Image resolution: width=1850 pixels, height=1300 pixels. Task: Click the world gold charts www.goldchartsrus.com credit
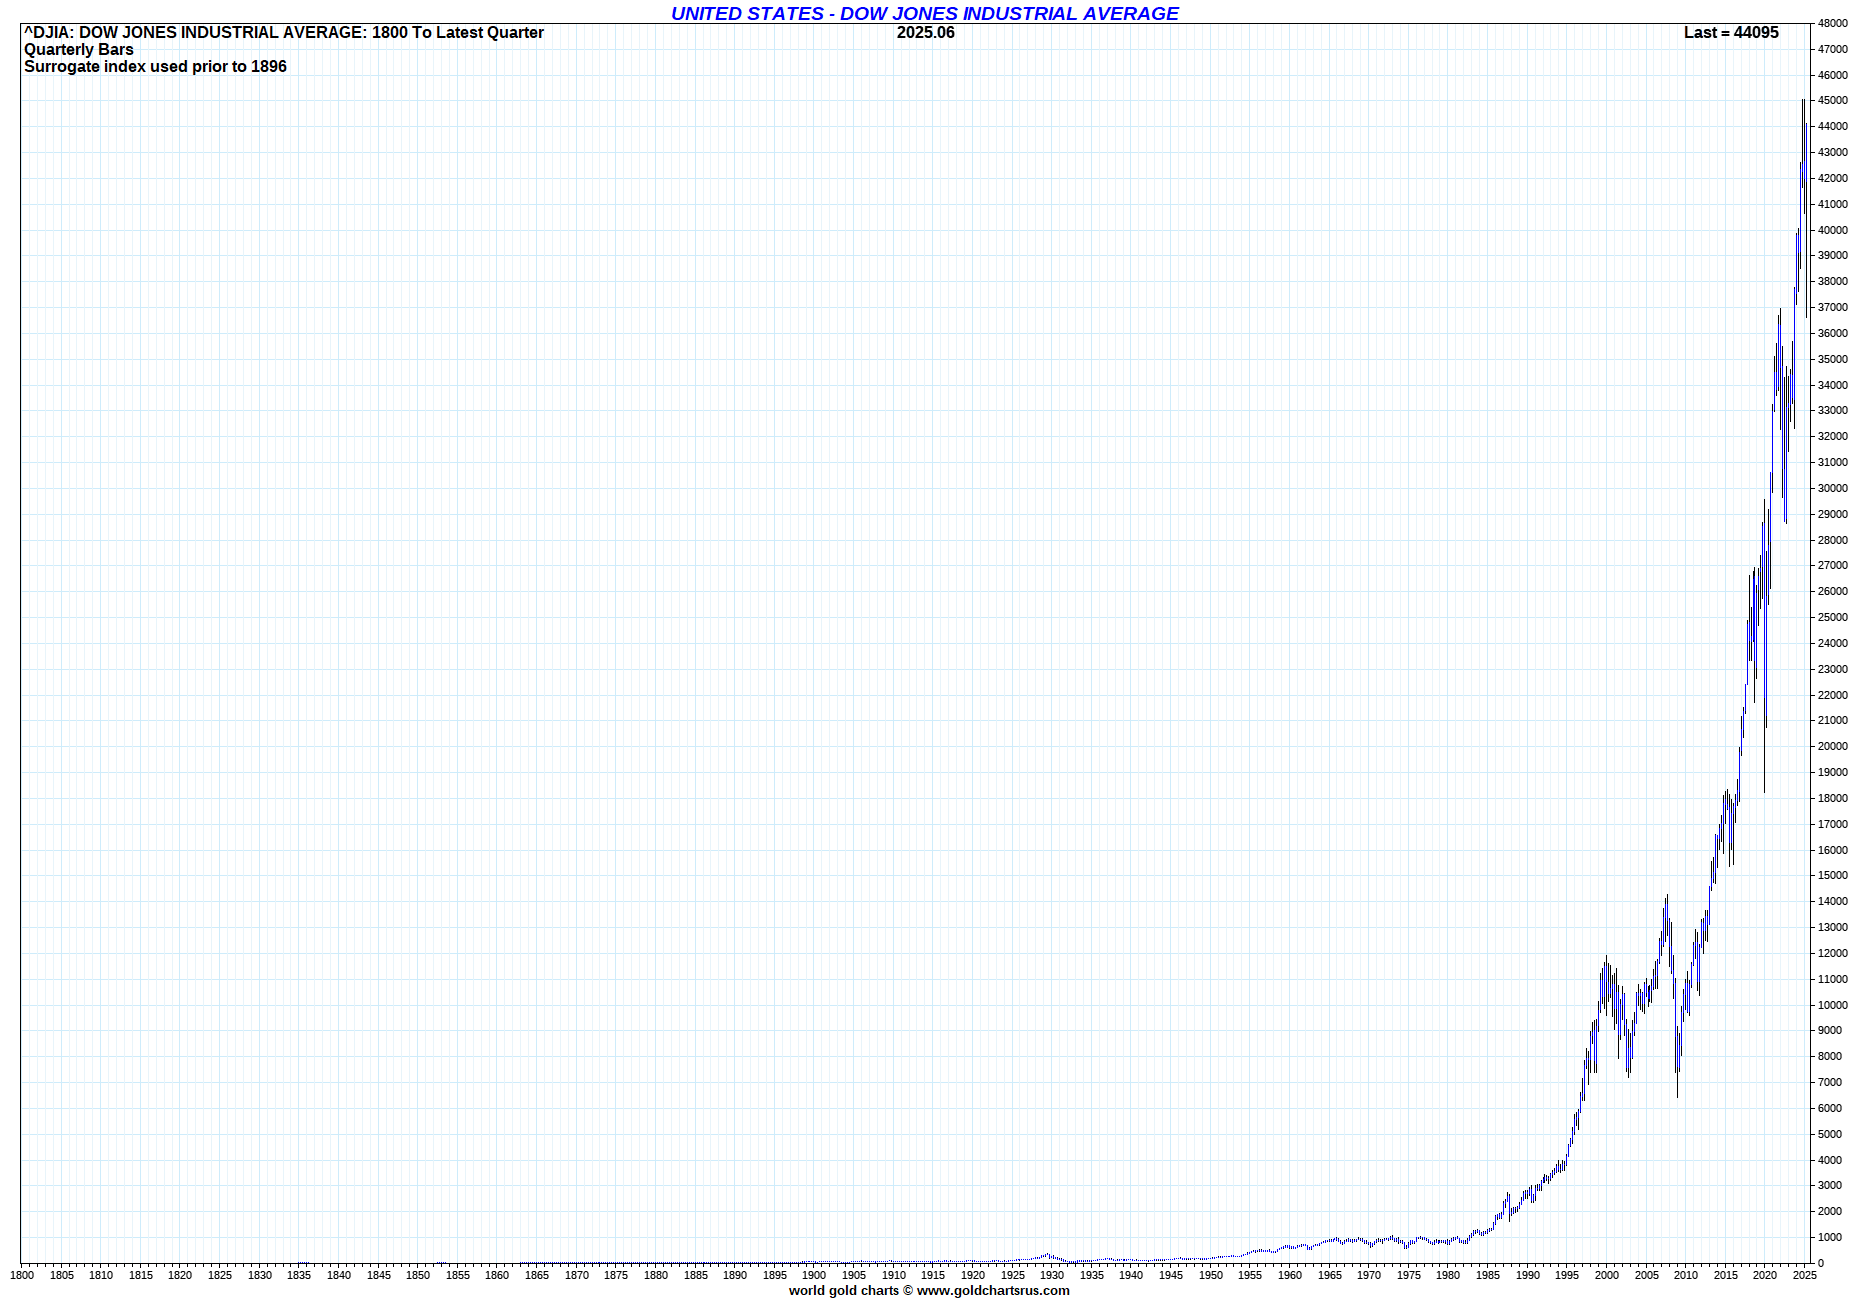(x=929, y=1290)
